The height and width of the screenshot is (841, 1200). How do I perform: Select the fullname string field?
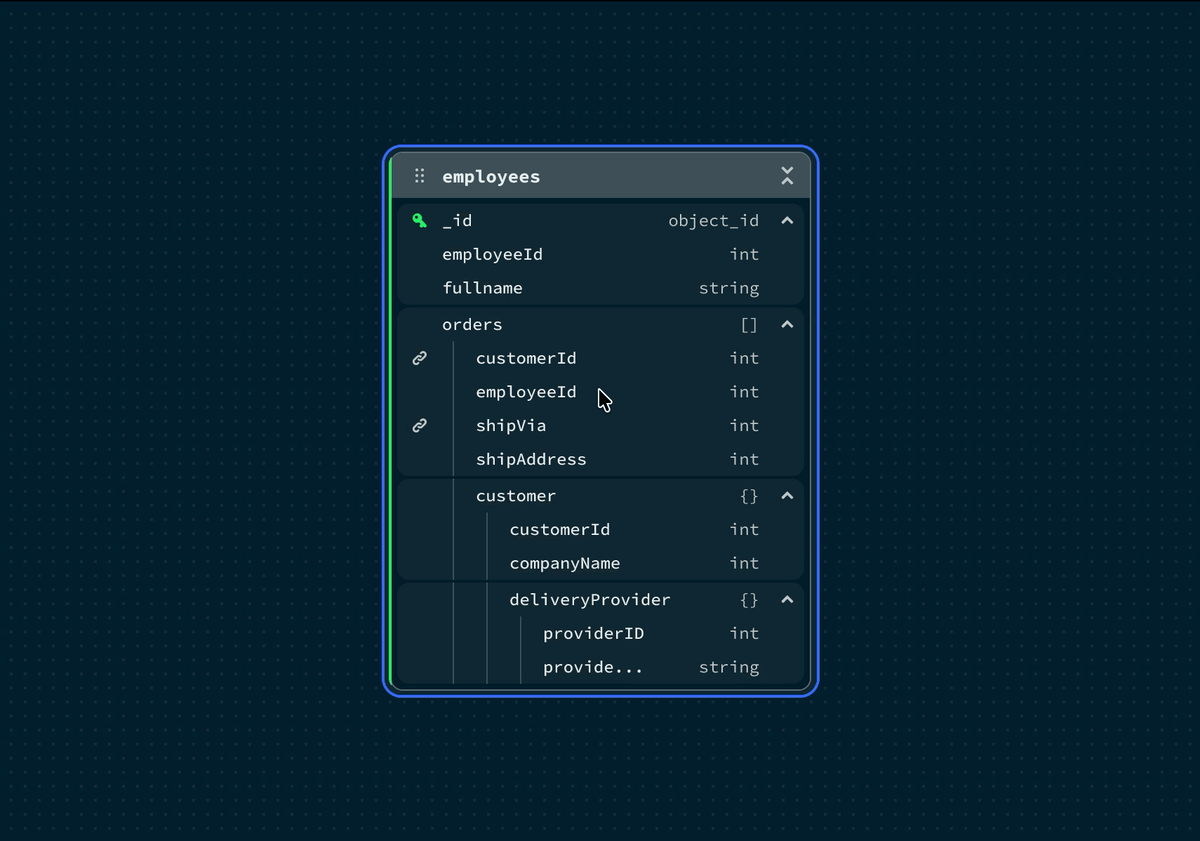483,288
